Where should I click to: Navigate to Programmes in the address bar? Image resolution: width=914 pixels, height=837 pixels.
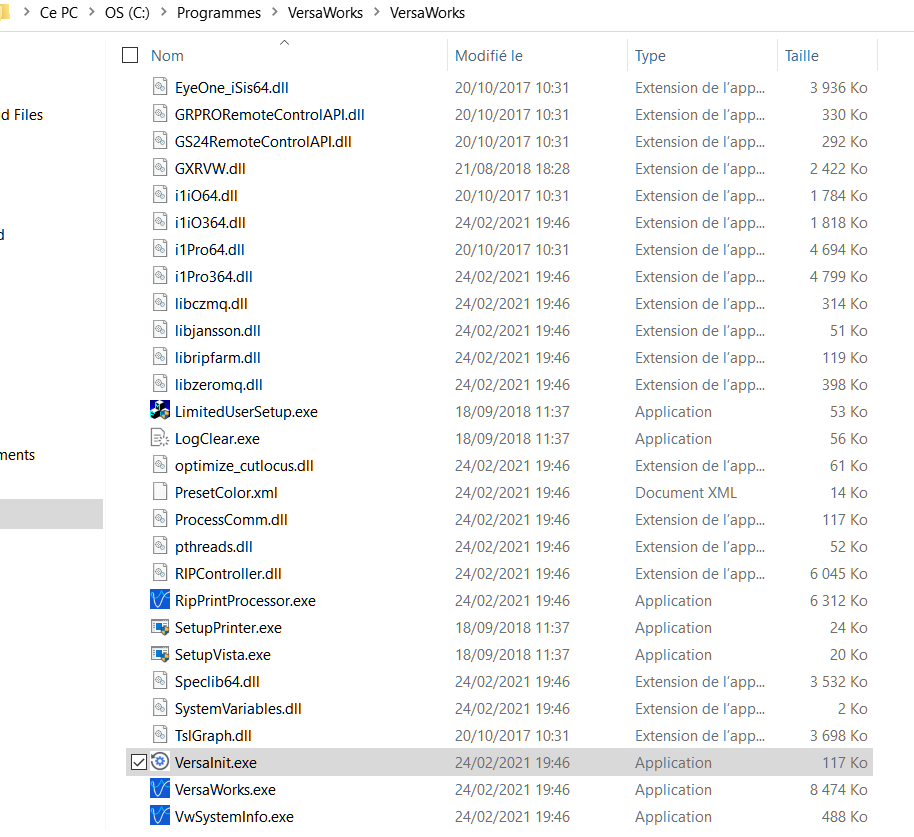[219, 13]
